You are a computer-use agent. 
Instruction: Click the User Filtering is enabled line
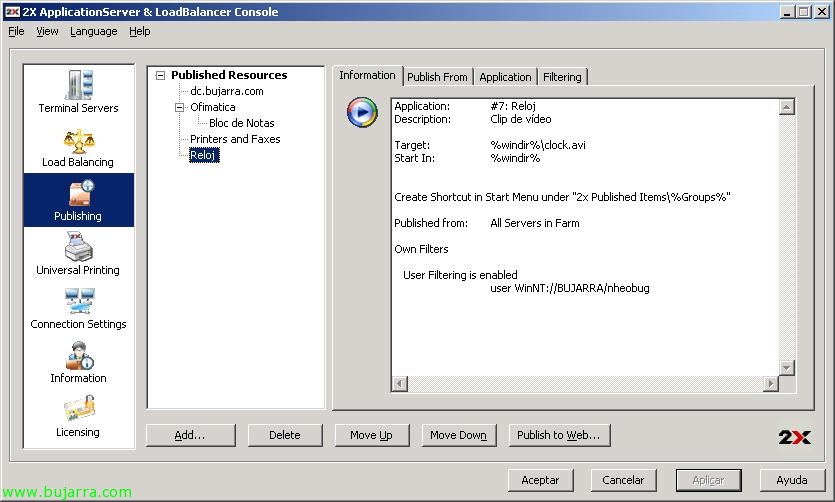point(460,275)
